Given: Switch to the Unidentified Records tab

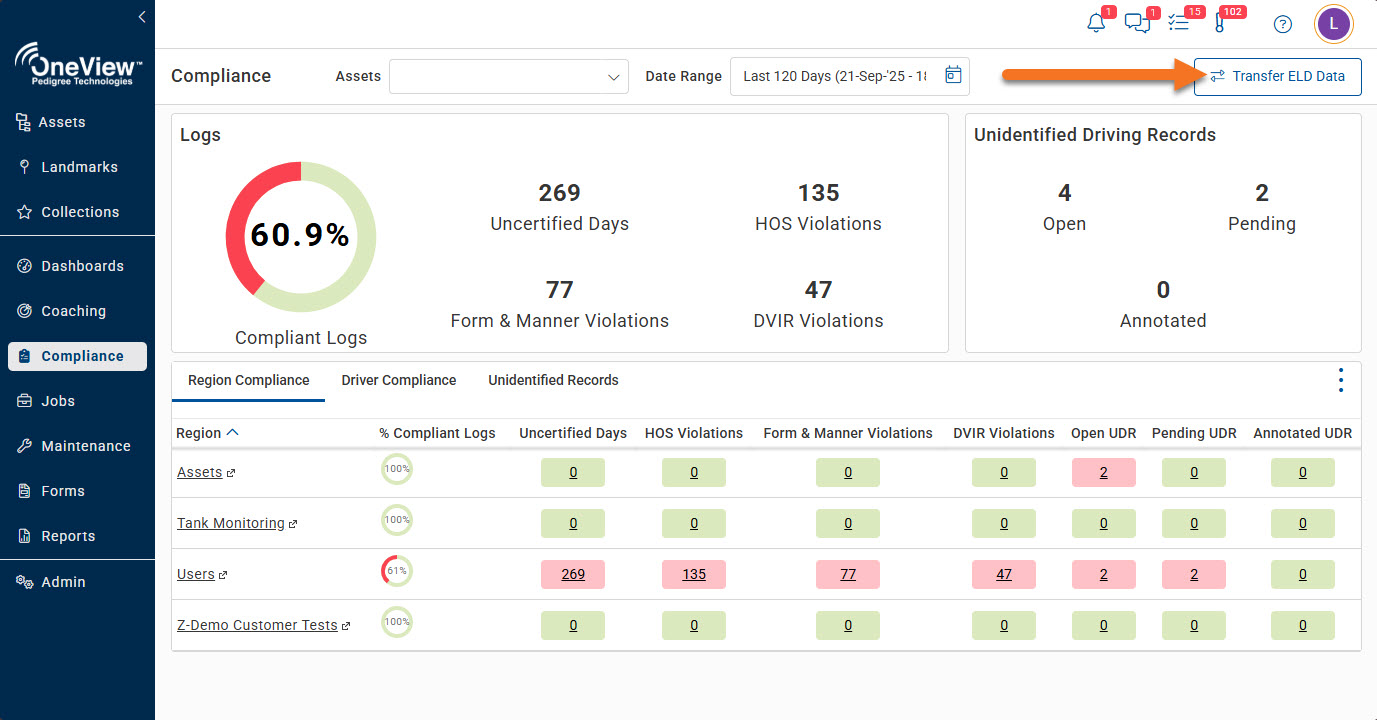Looking at the screenshot, I should tap(553, 380).
